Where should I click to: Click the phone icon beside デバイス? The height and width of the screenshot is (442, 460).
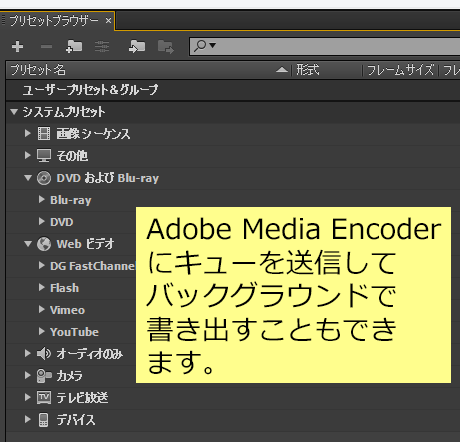43,420
